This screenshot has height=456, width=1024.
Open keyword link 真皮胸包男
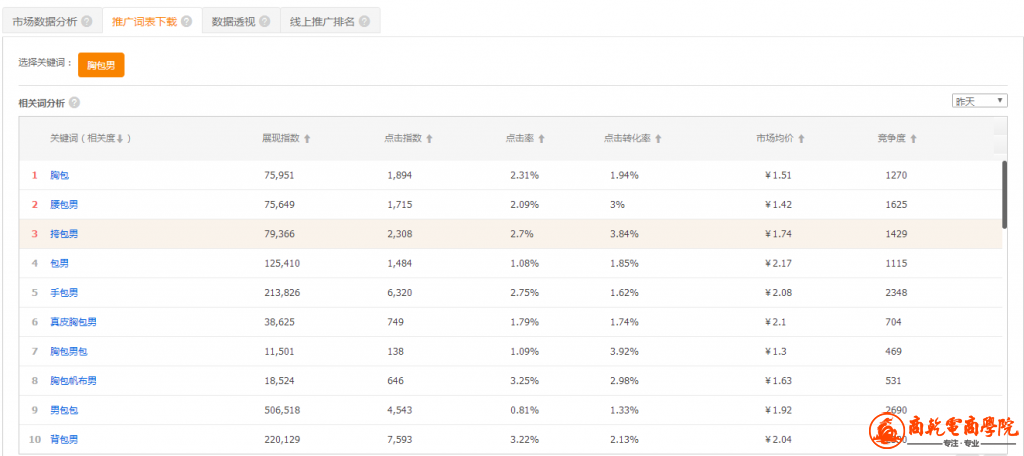(73, 322)
